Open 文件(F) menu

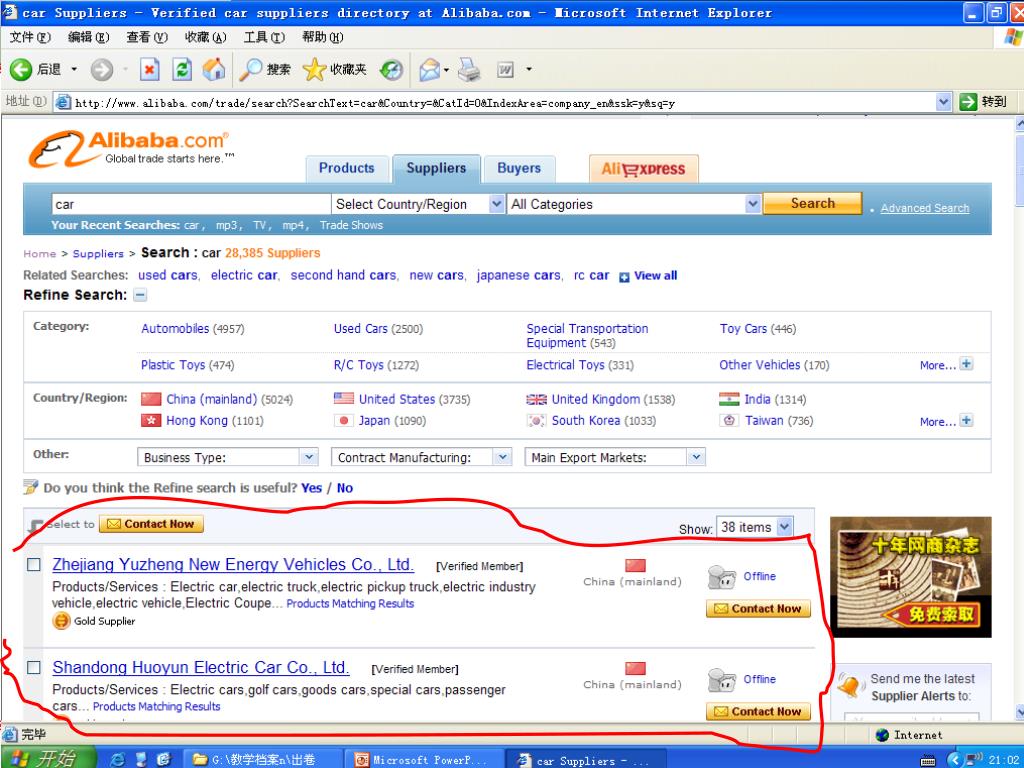click(x=30, y=37)
